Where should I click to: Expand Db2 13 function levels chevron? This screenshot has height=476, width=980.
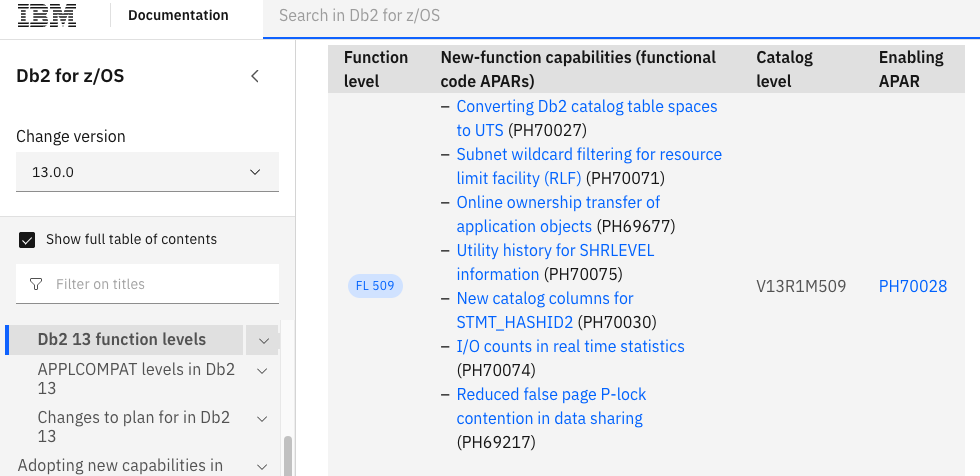point(263,340)
